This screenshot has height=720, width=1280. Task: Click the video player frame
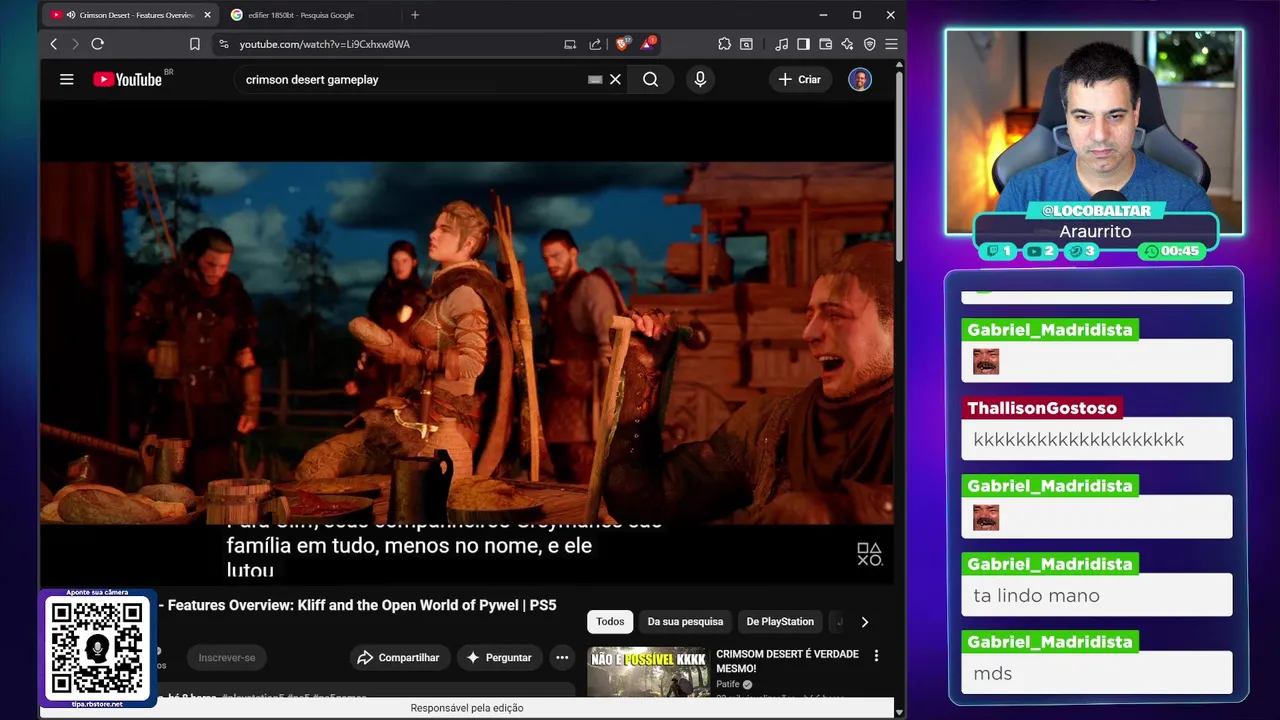[x=467, y=342]
